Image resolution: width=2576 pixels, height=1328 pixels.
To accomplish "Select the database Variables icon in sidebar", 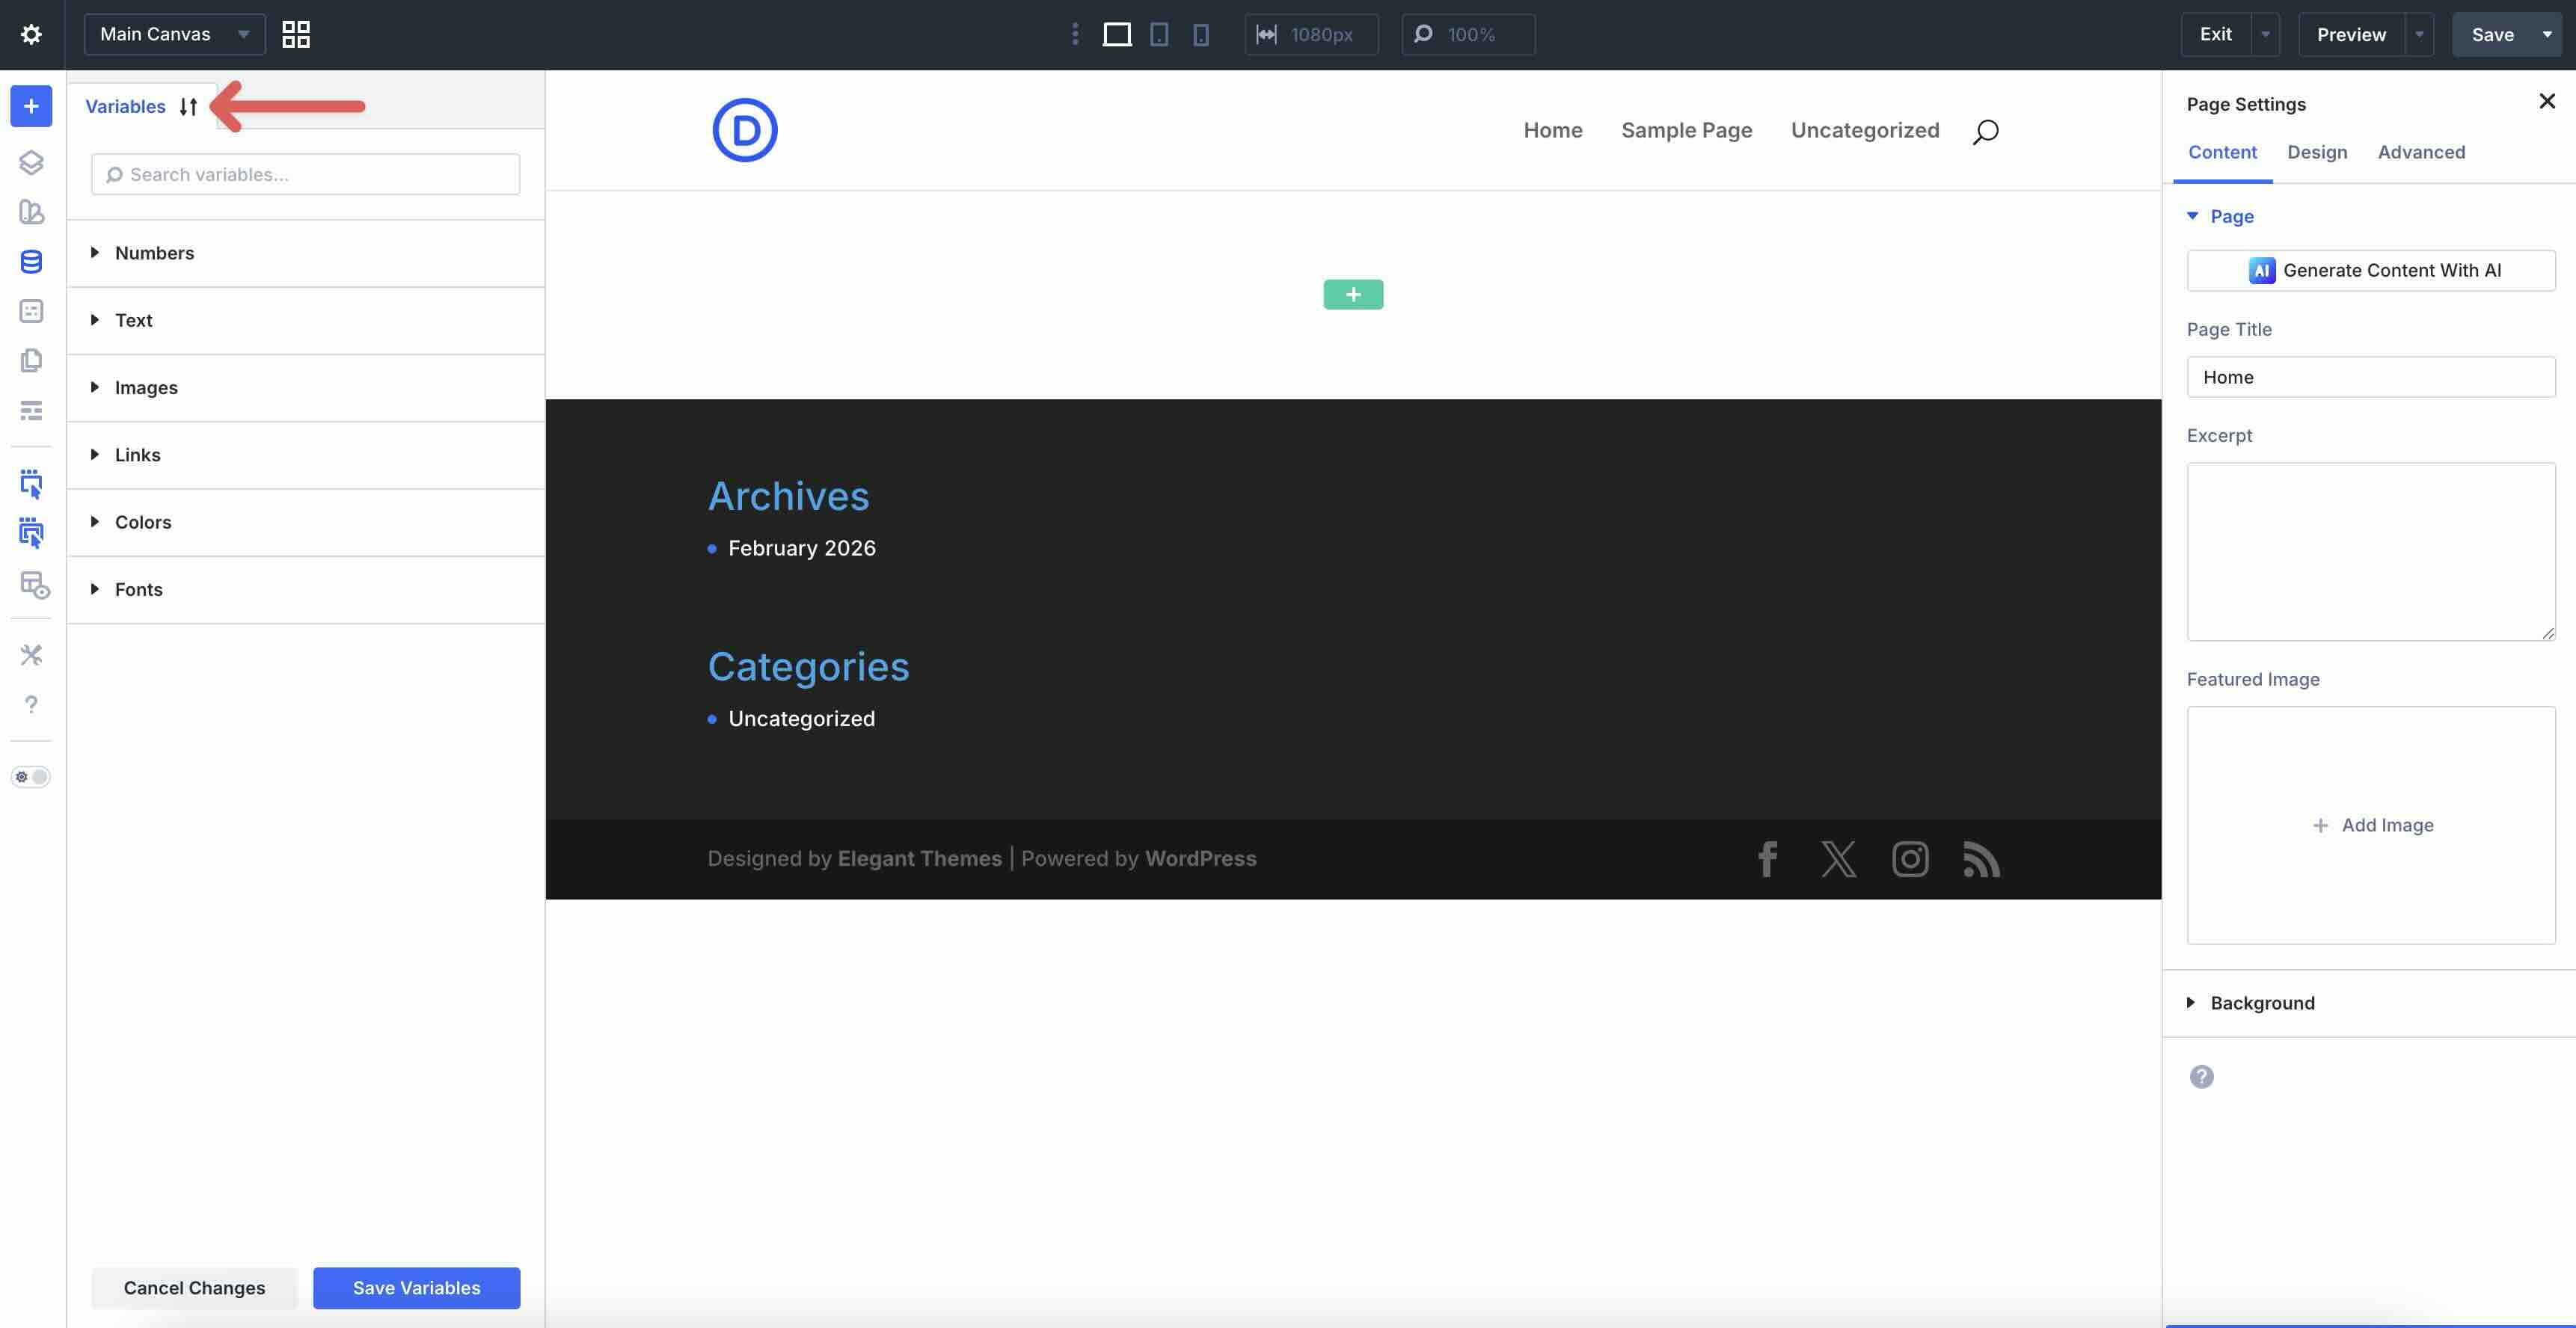I will 31,261.
